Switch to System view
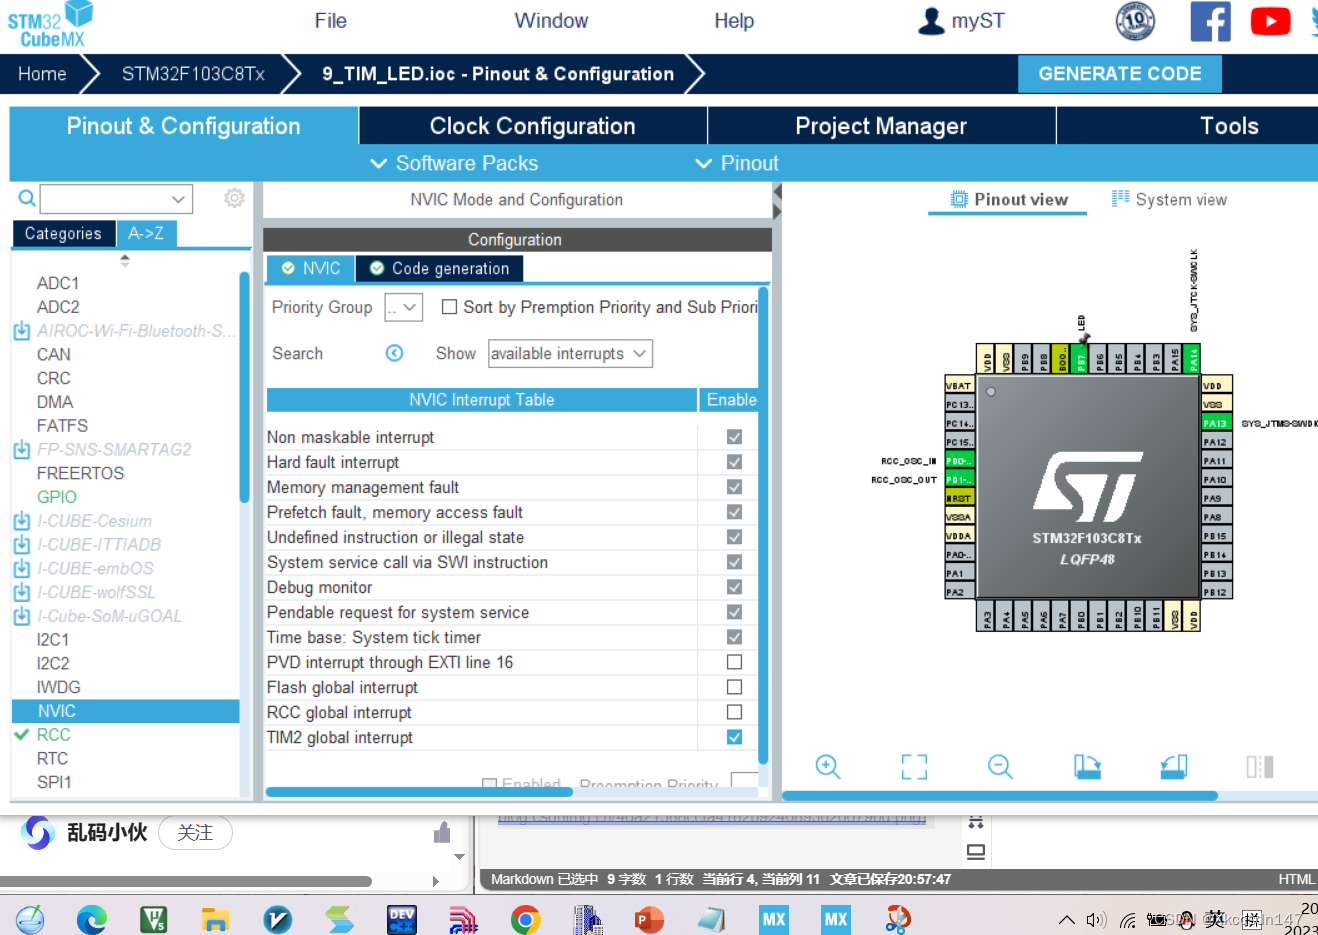 pos(1169,200)
